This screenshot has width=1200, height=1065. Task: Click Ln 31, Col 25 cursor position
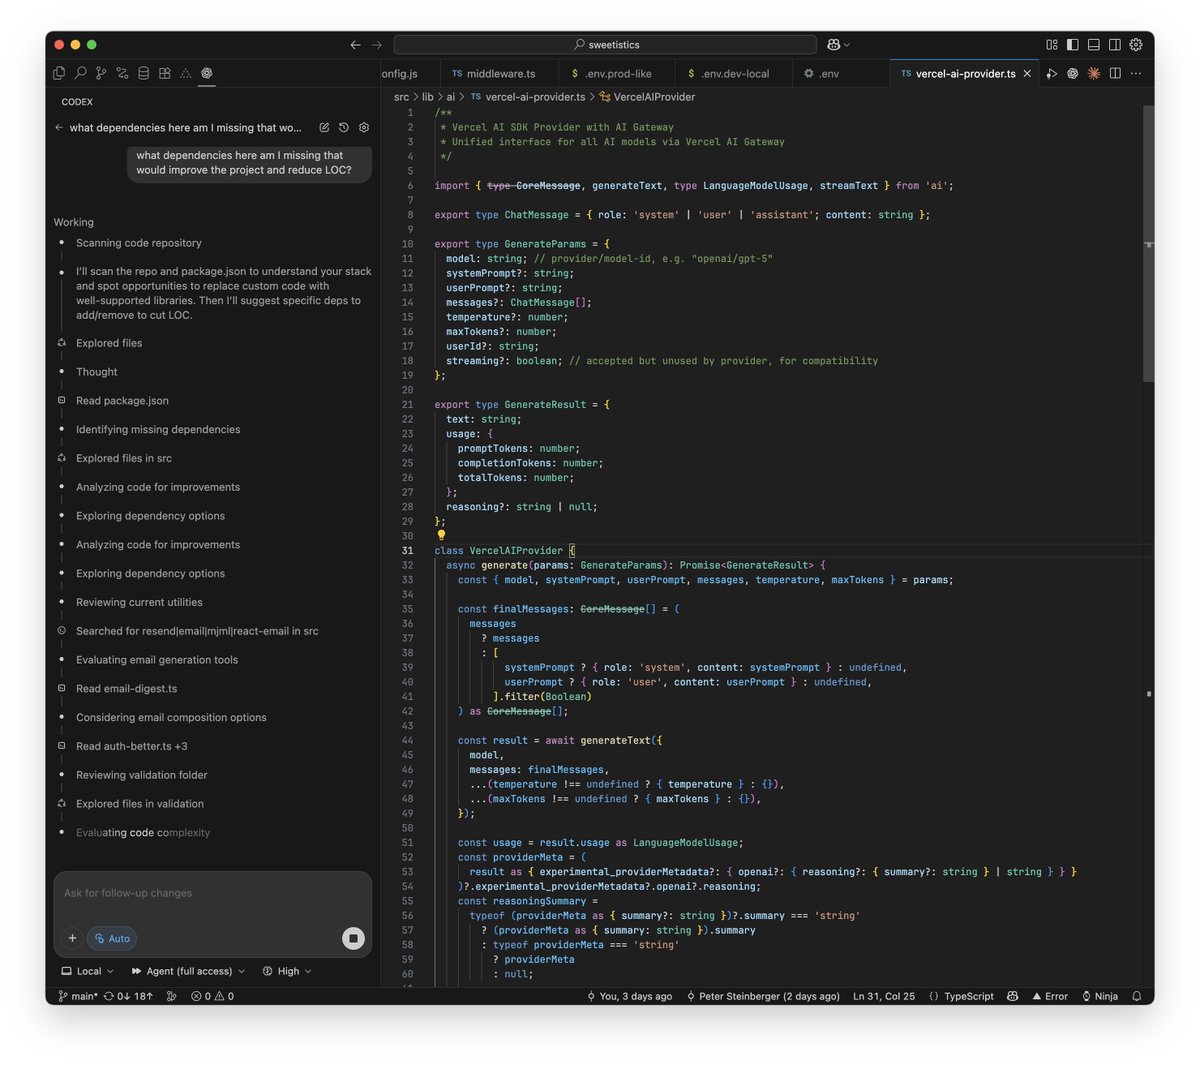(x=884, y=996)
